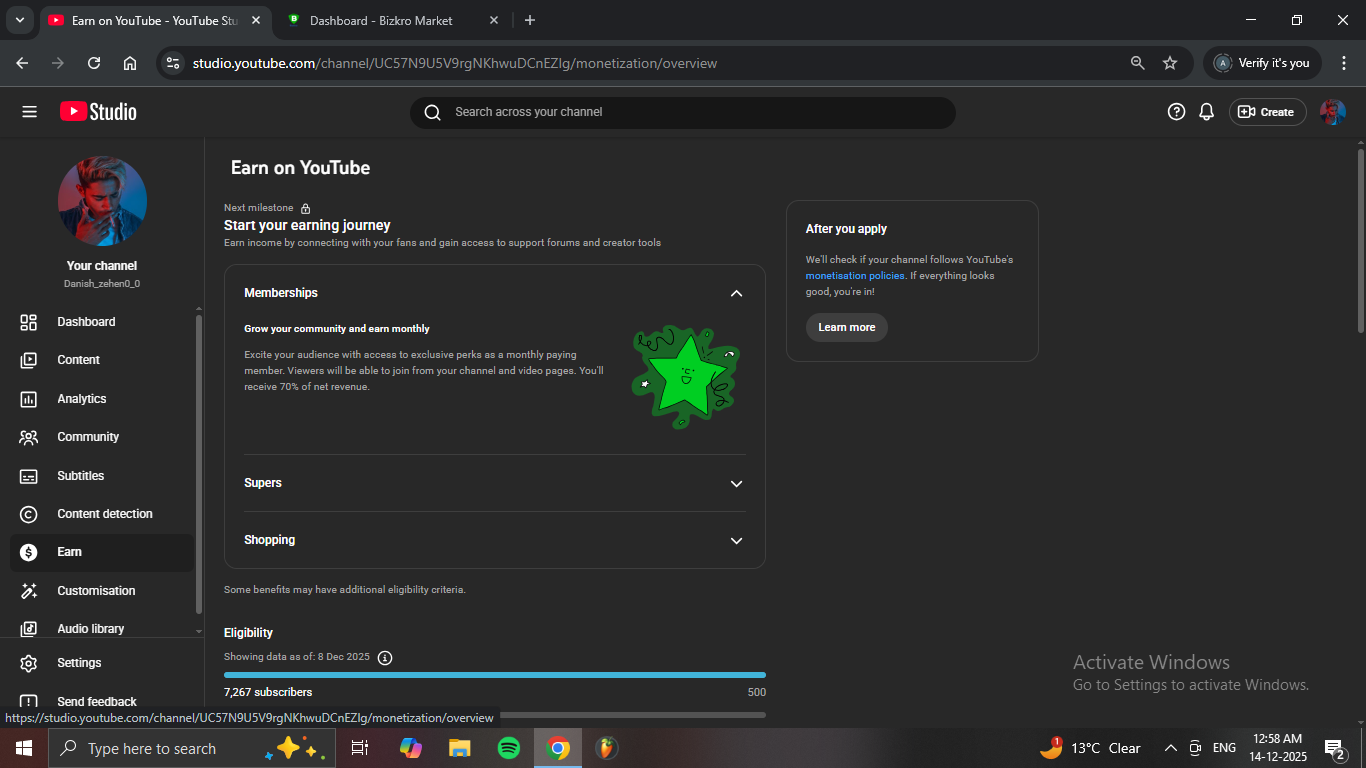Click the eligibility data info icon
The width and height of the screenshot is (1366, 768).
point(385,657)
